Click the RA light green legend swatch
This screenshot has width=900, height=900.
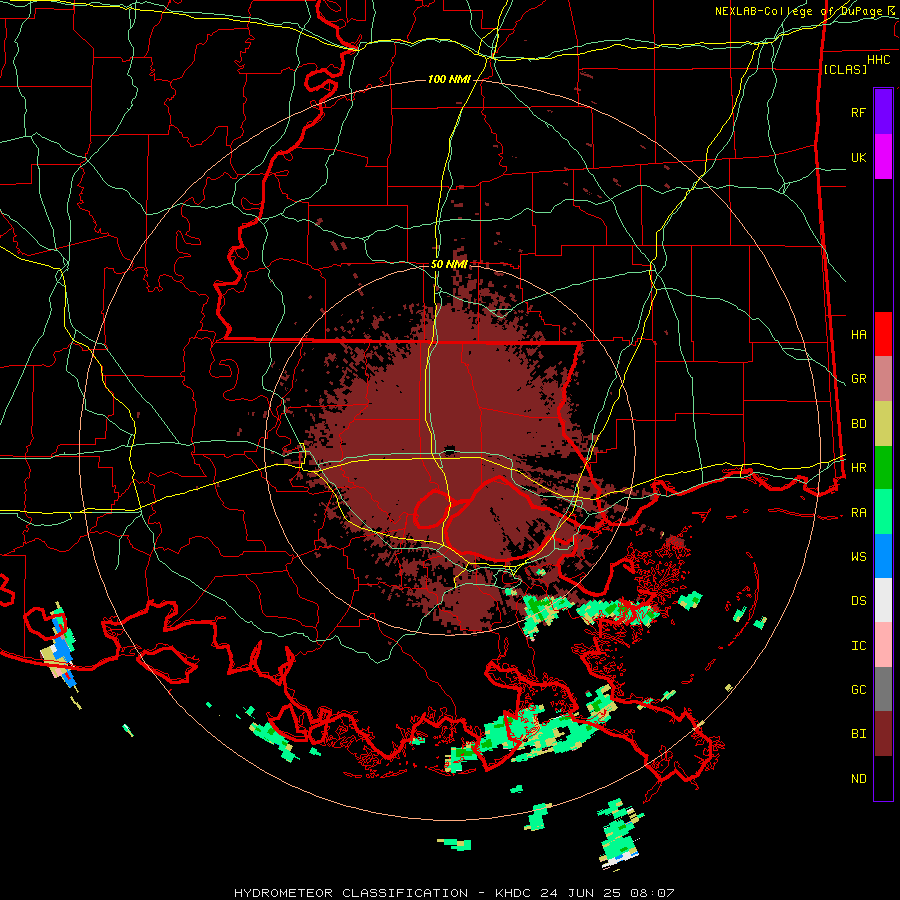pos(883,512)
